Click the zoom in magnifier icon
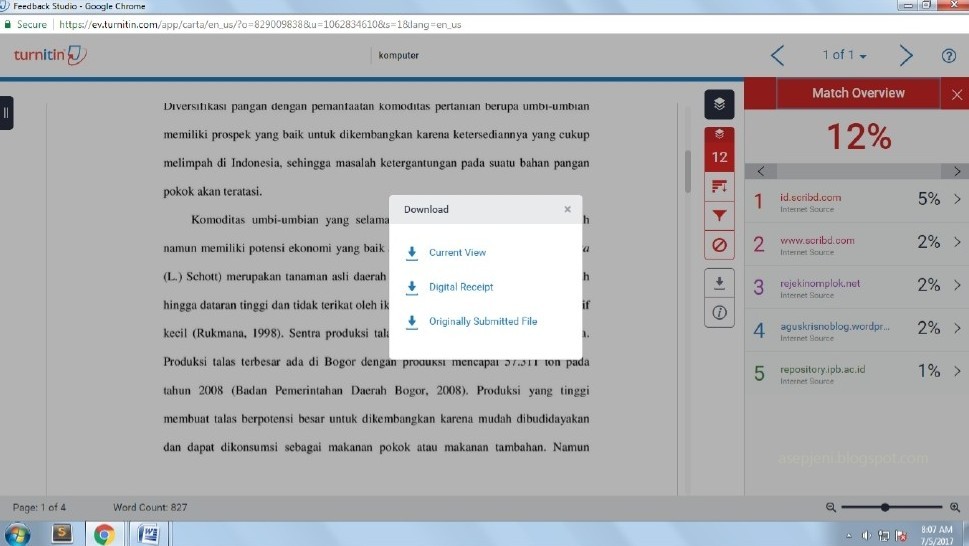This screenshot has height=546, width=969. pos(955,507)
